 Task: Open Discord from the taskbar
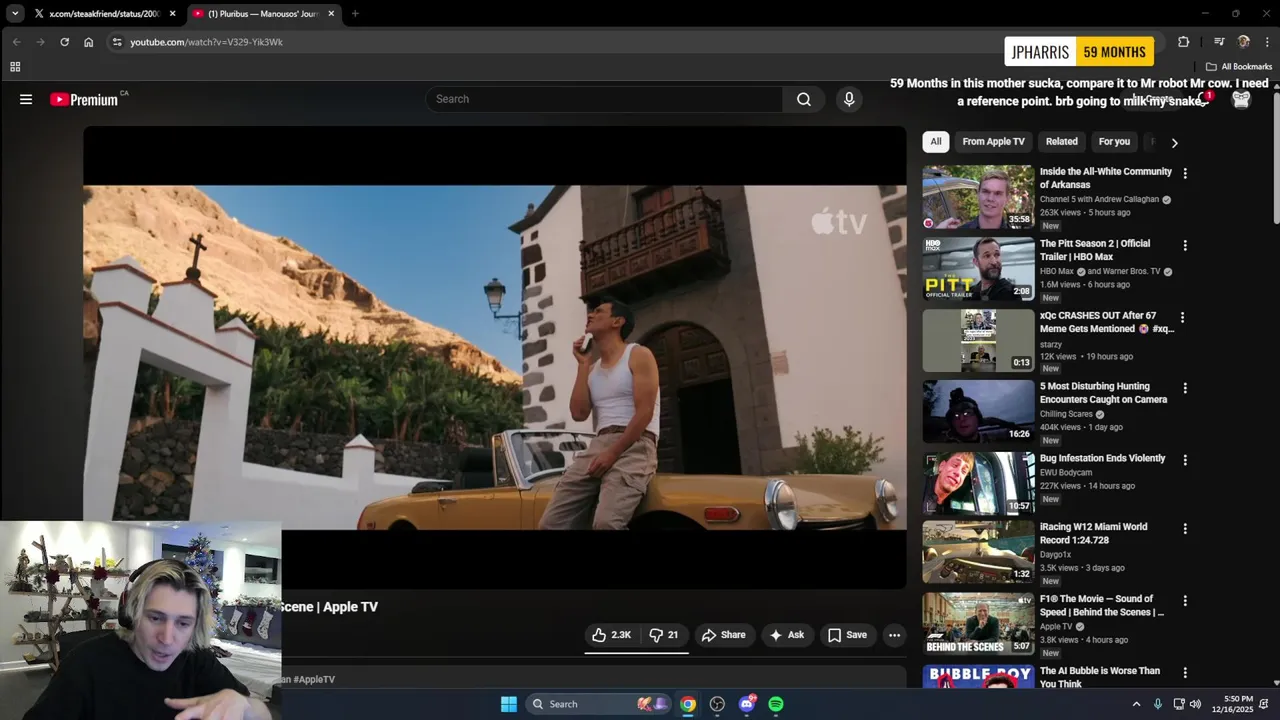point(747,704)
